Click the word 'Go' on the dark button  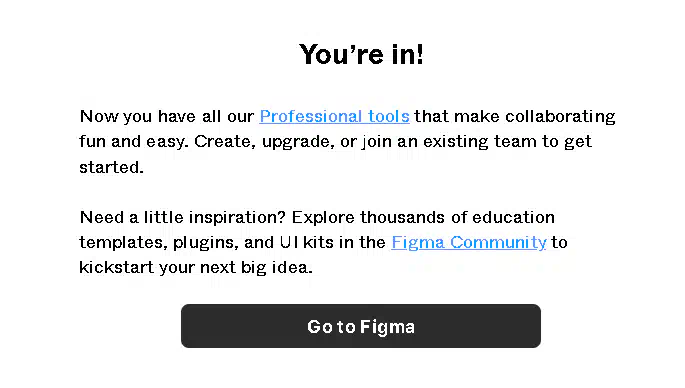320,327
